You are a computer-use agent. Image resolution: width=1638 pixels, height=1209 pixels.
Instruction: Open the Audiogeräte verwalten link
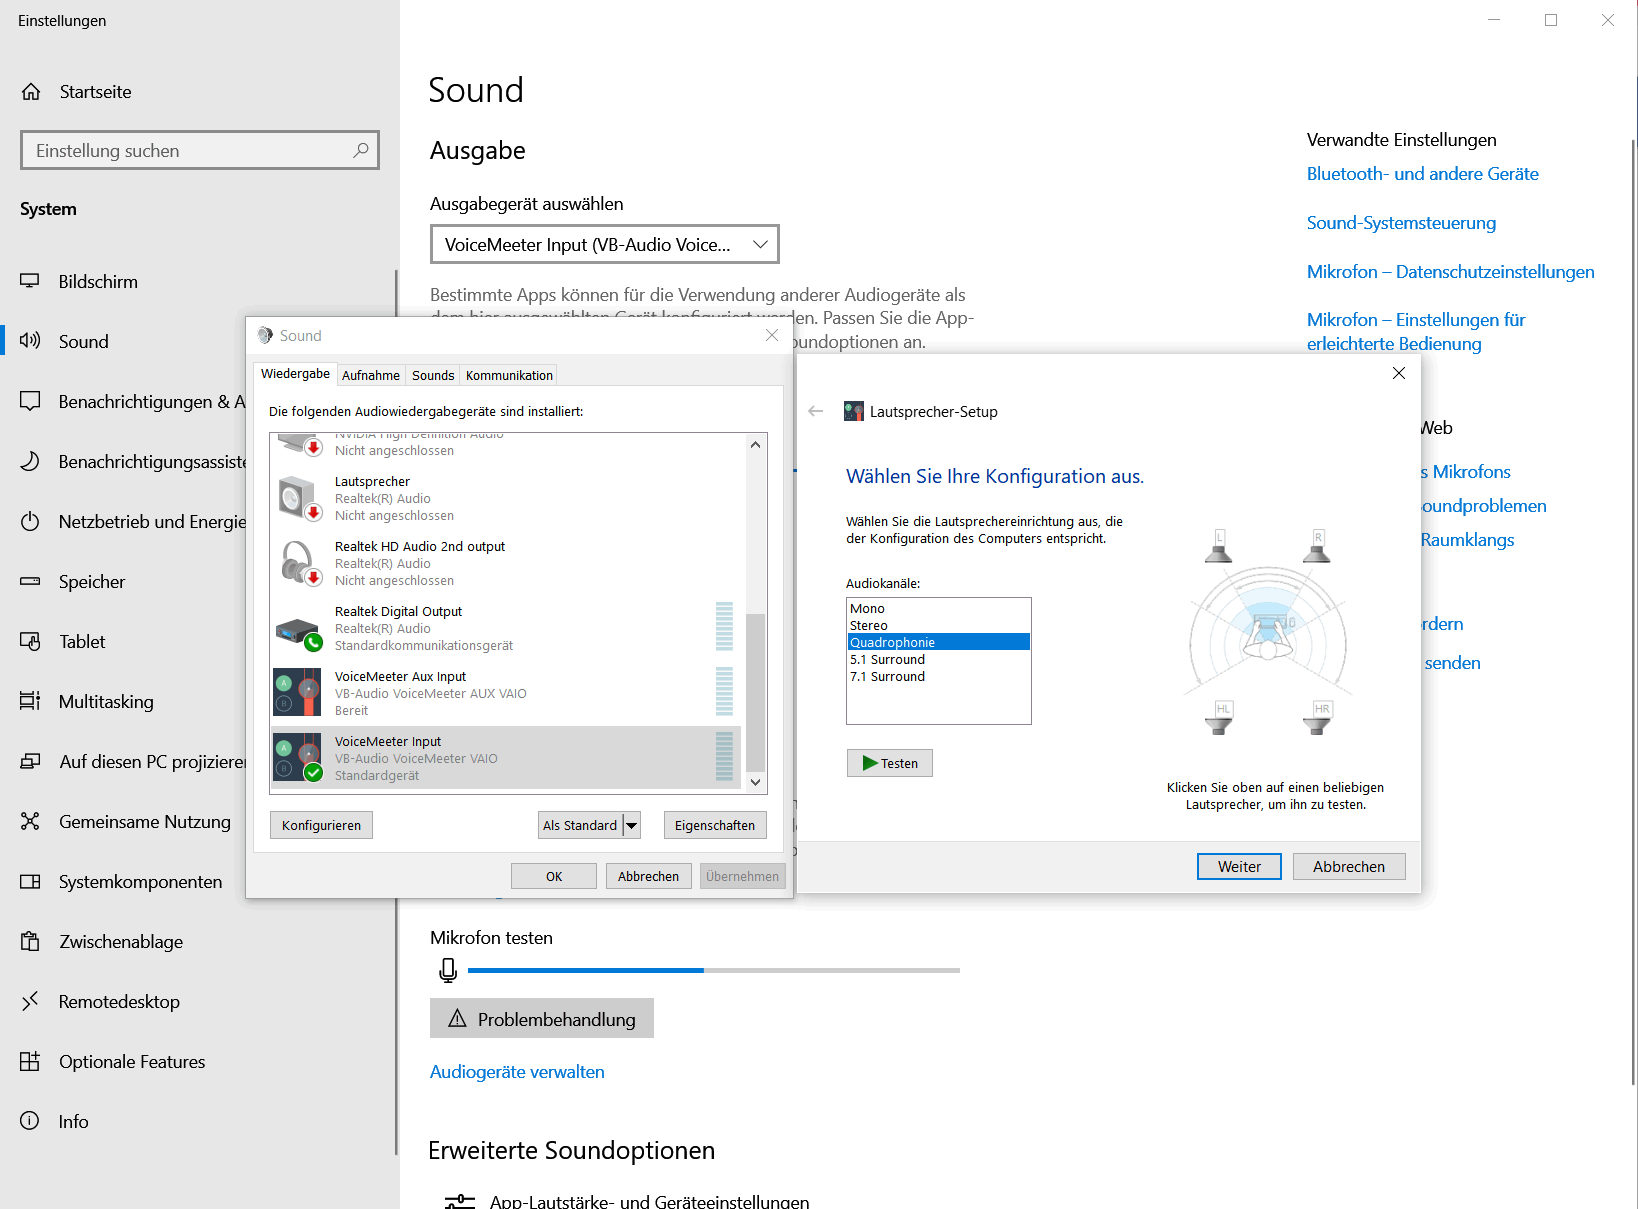pyautogui.click(x=517, y=1072)
